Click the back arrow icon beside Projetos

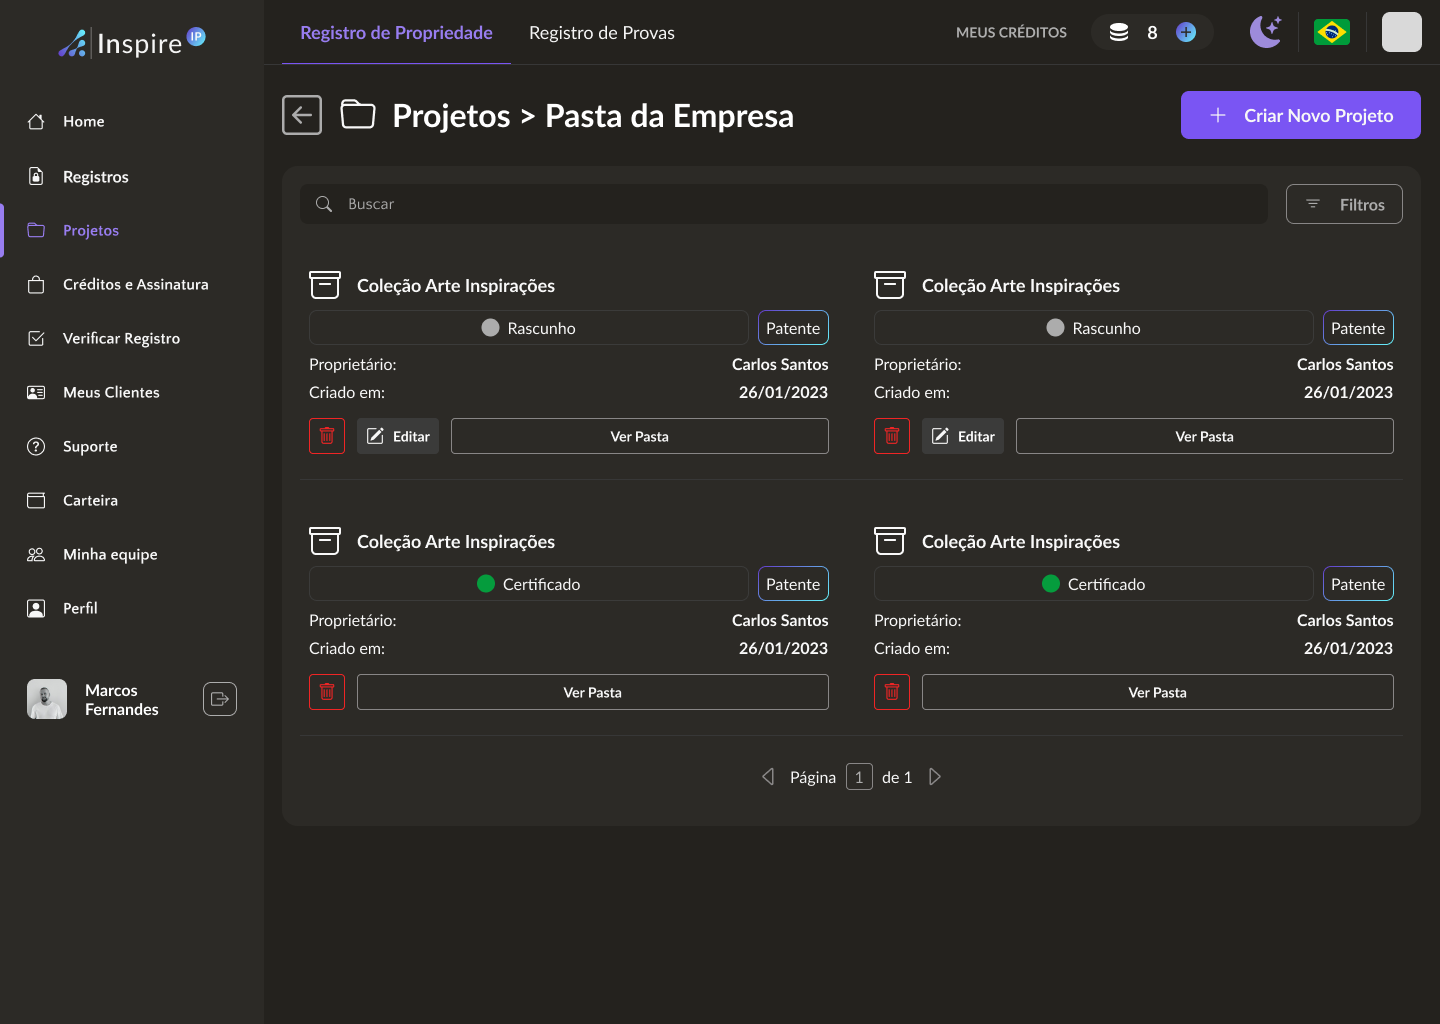302,115
